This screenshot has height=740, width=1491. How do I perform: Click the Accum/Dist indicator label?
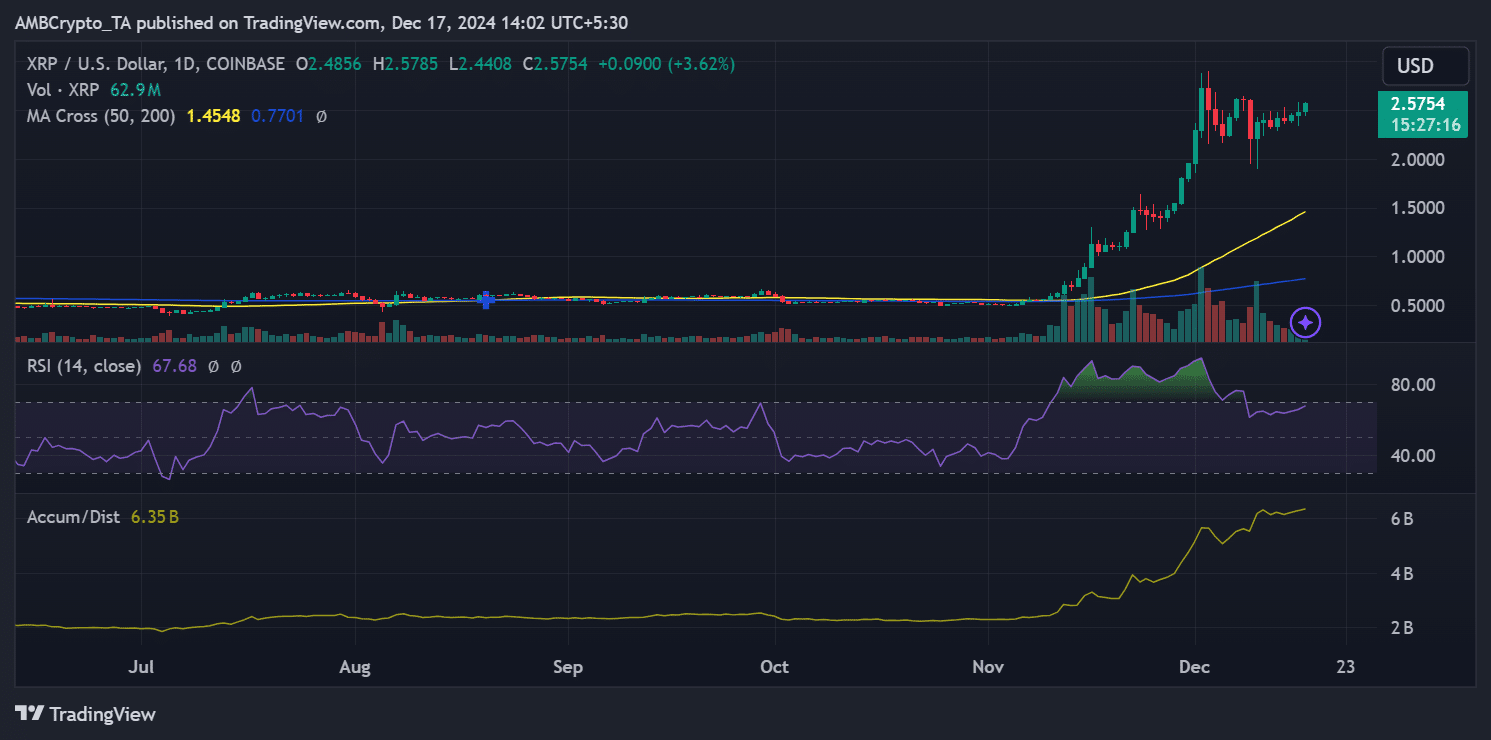73,517
